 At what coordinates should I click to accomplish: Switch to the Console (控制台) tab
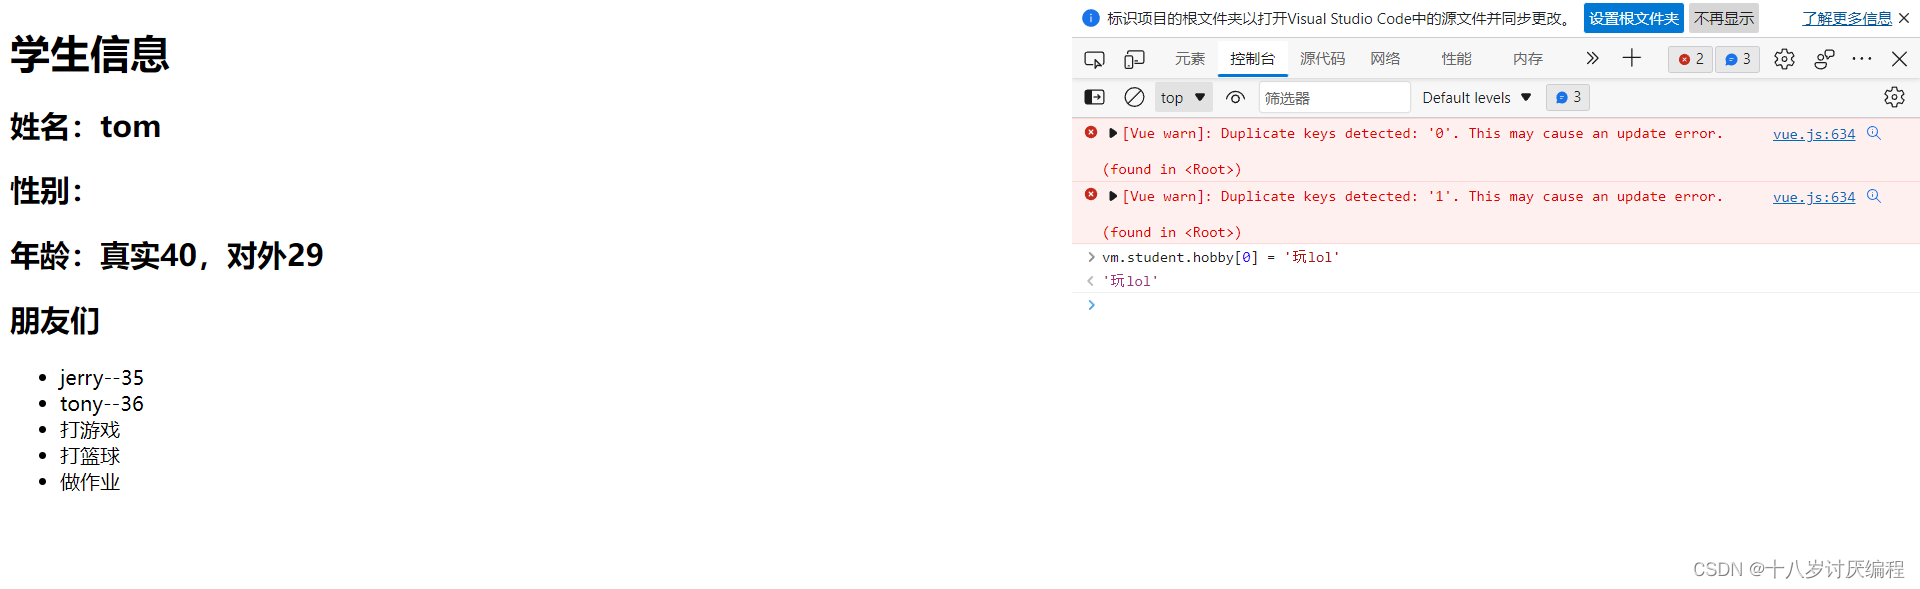[x=1253, y=59]
